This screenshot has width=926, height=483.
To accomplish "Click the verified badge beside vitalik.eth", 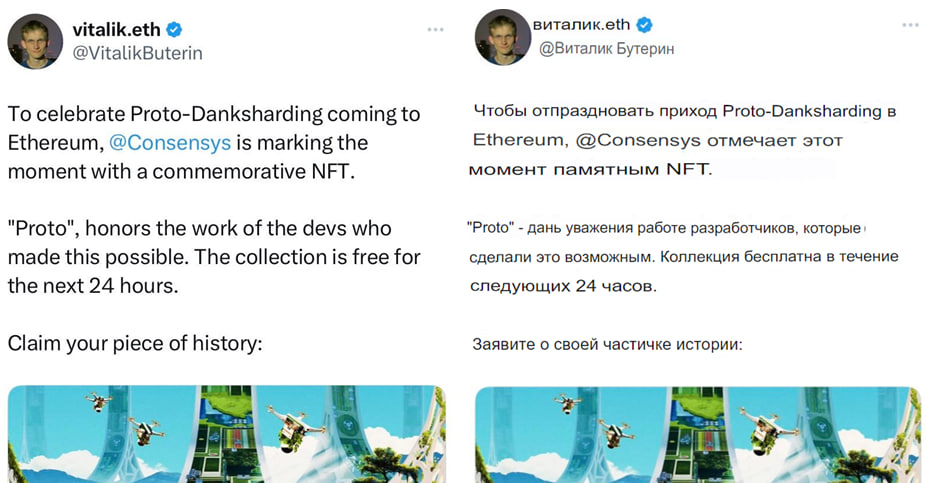I will pyautogui.click(x=174, y=29).
